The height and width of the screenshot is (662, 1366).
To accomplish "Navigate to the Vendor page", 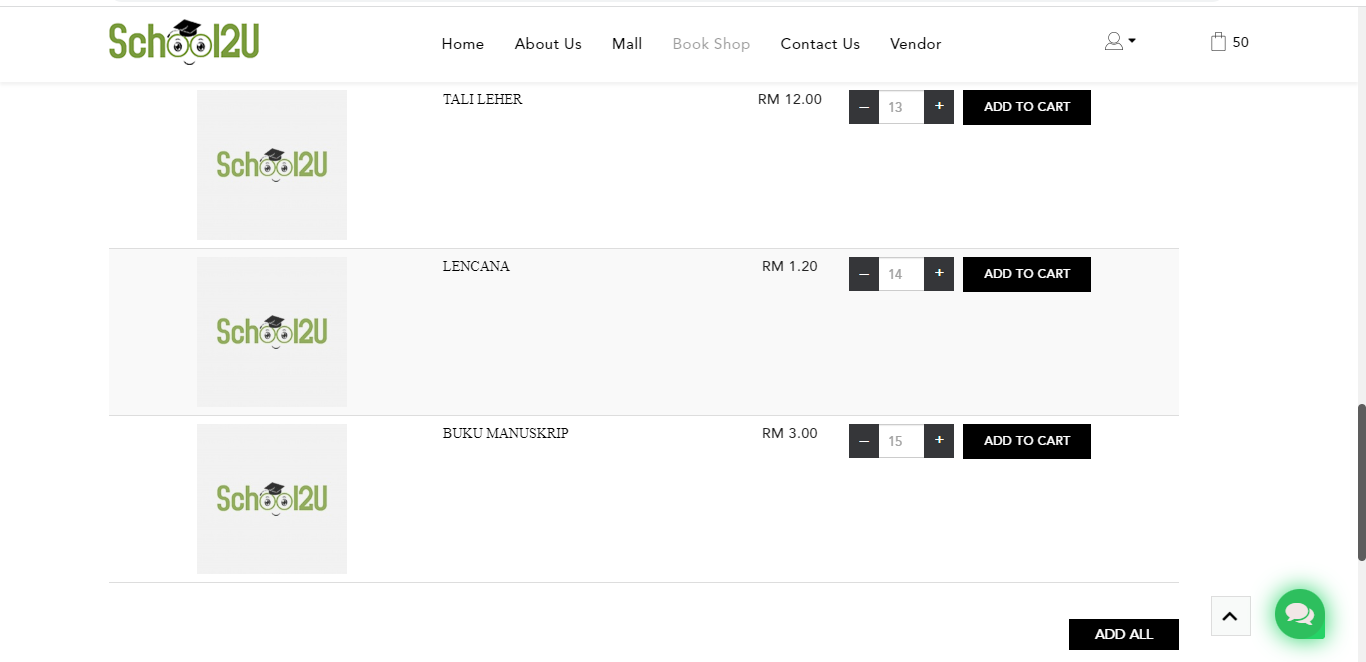I will (915, 44).
